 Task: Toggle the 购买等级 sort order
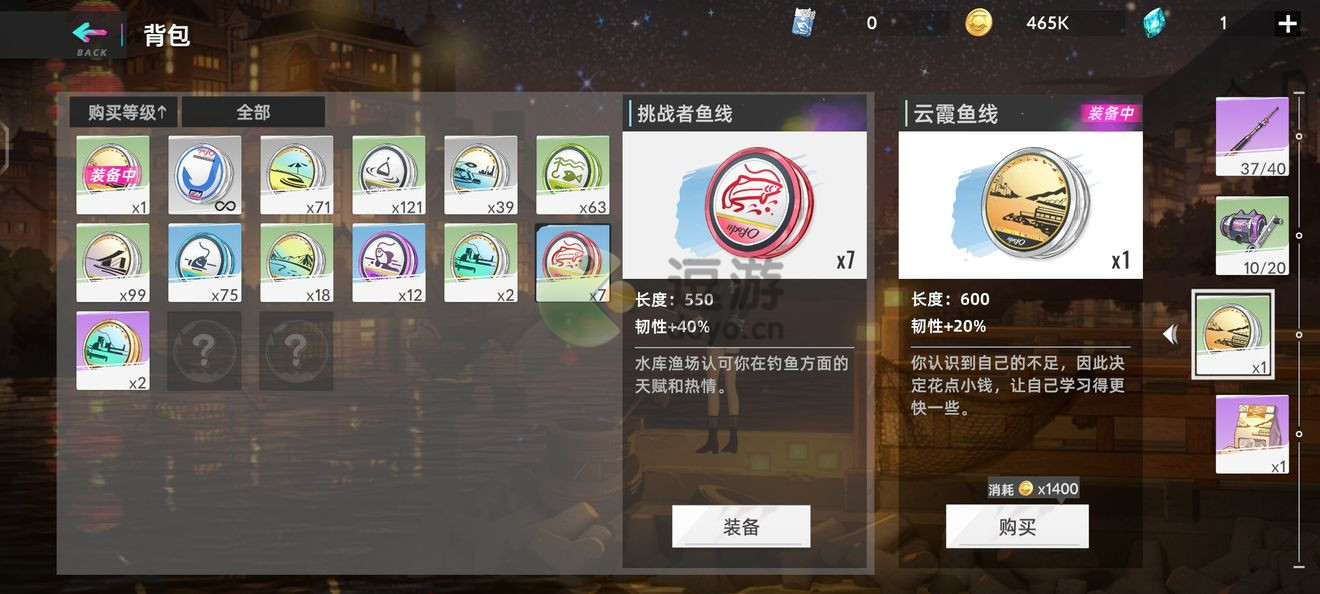[x=124, y=112]
